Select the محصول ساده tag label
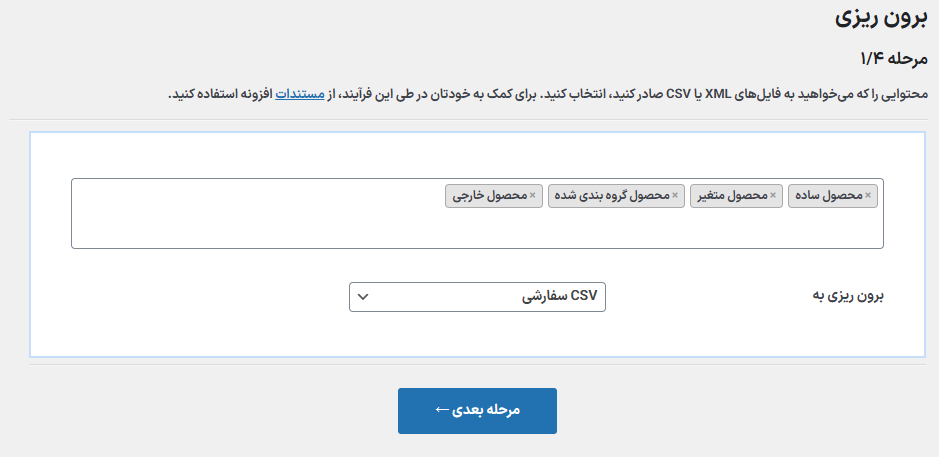939x457 pixels. (x=828, y=195)
